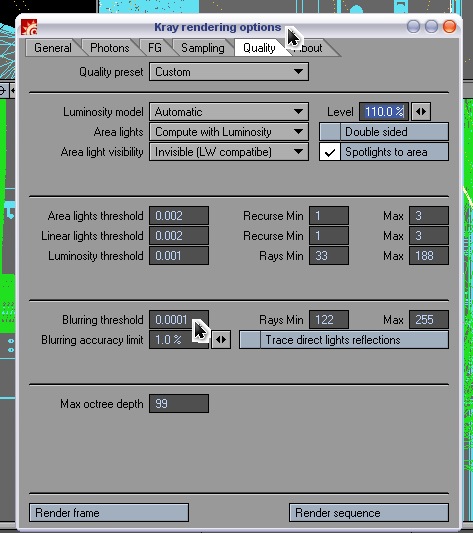Edit the Blurring threshold field
Viewport: 473px width, 533px height.
pyautogui.click(x=179, y=320)
